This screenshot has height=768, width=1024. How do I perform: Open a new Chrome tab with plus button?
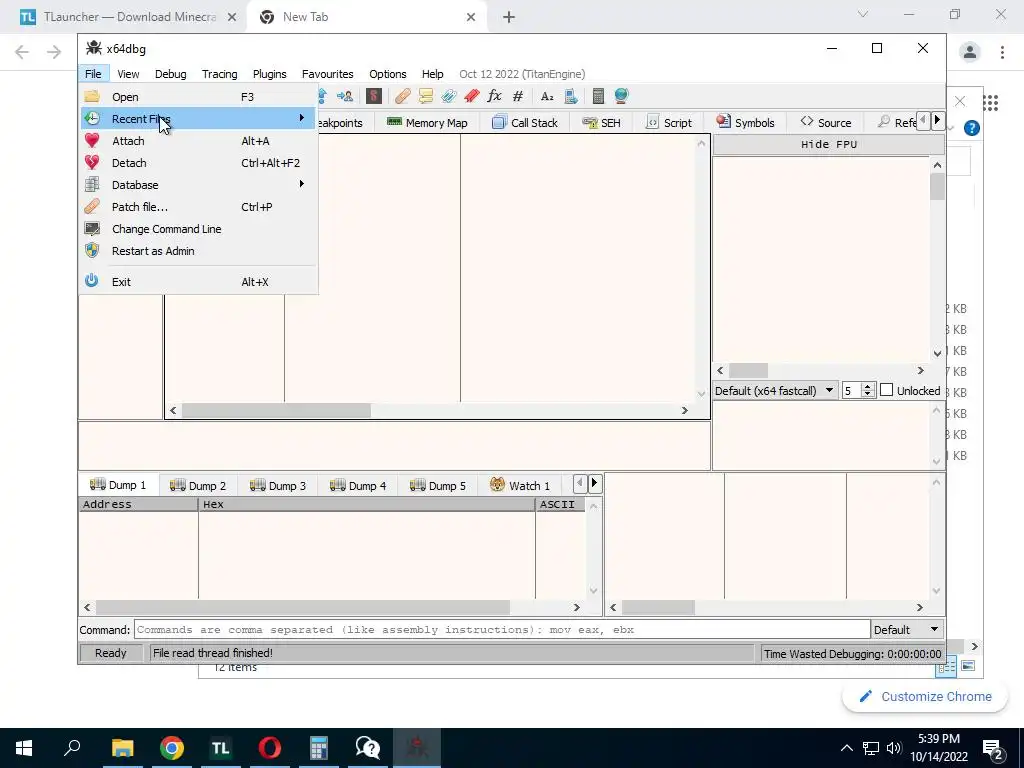509,17
